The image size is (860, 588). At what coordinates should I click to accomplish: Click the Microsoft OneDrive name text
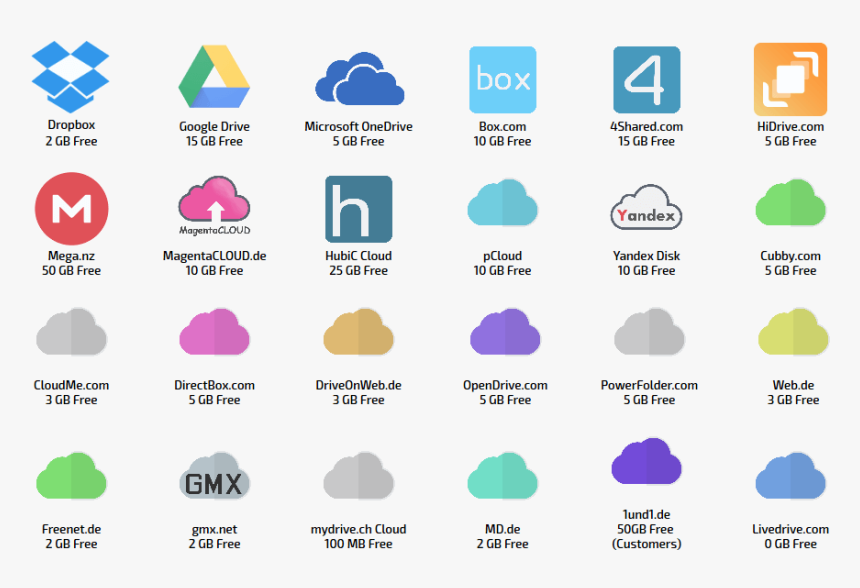tap(359, 127)
